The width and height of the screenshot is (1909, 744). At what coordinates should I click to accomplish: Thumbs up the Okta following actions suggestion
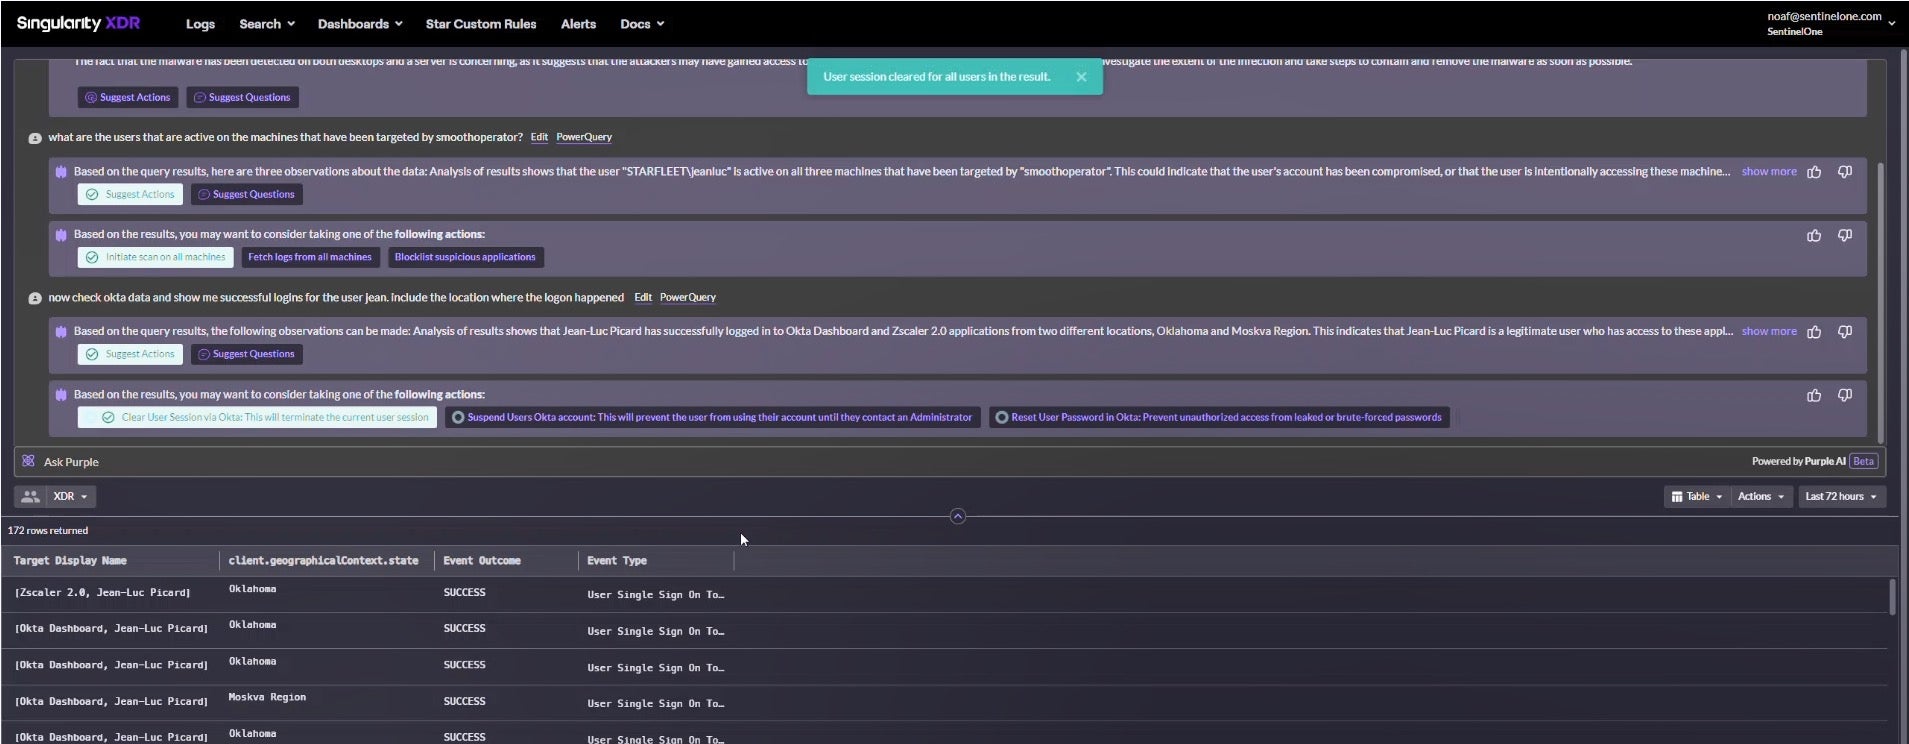click(1813, 396)
